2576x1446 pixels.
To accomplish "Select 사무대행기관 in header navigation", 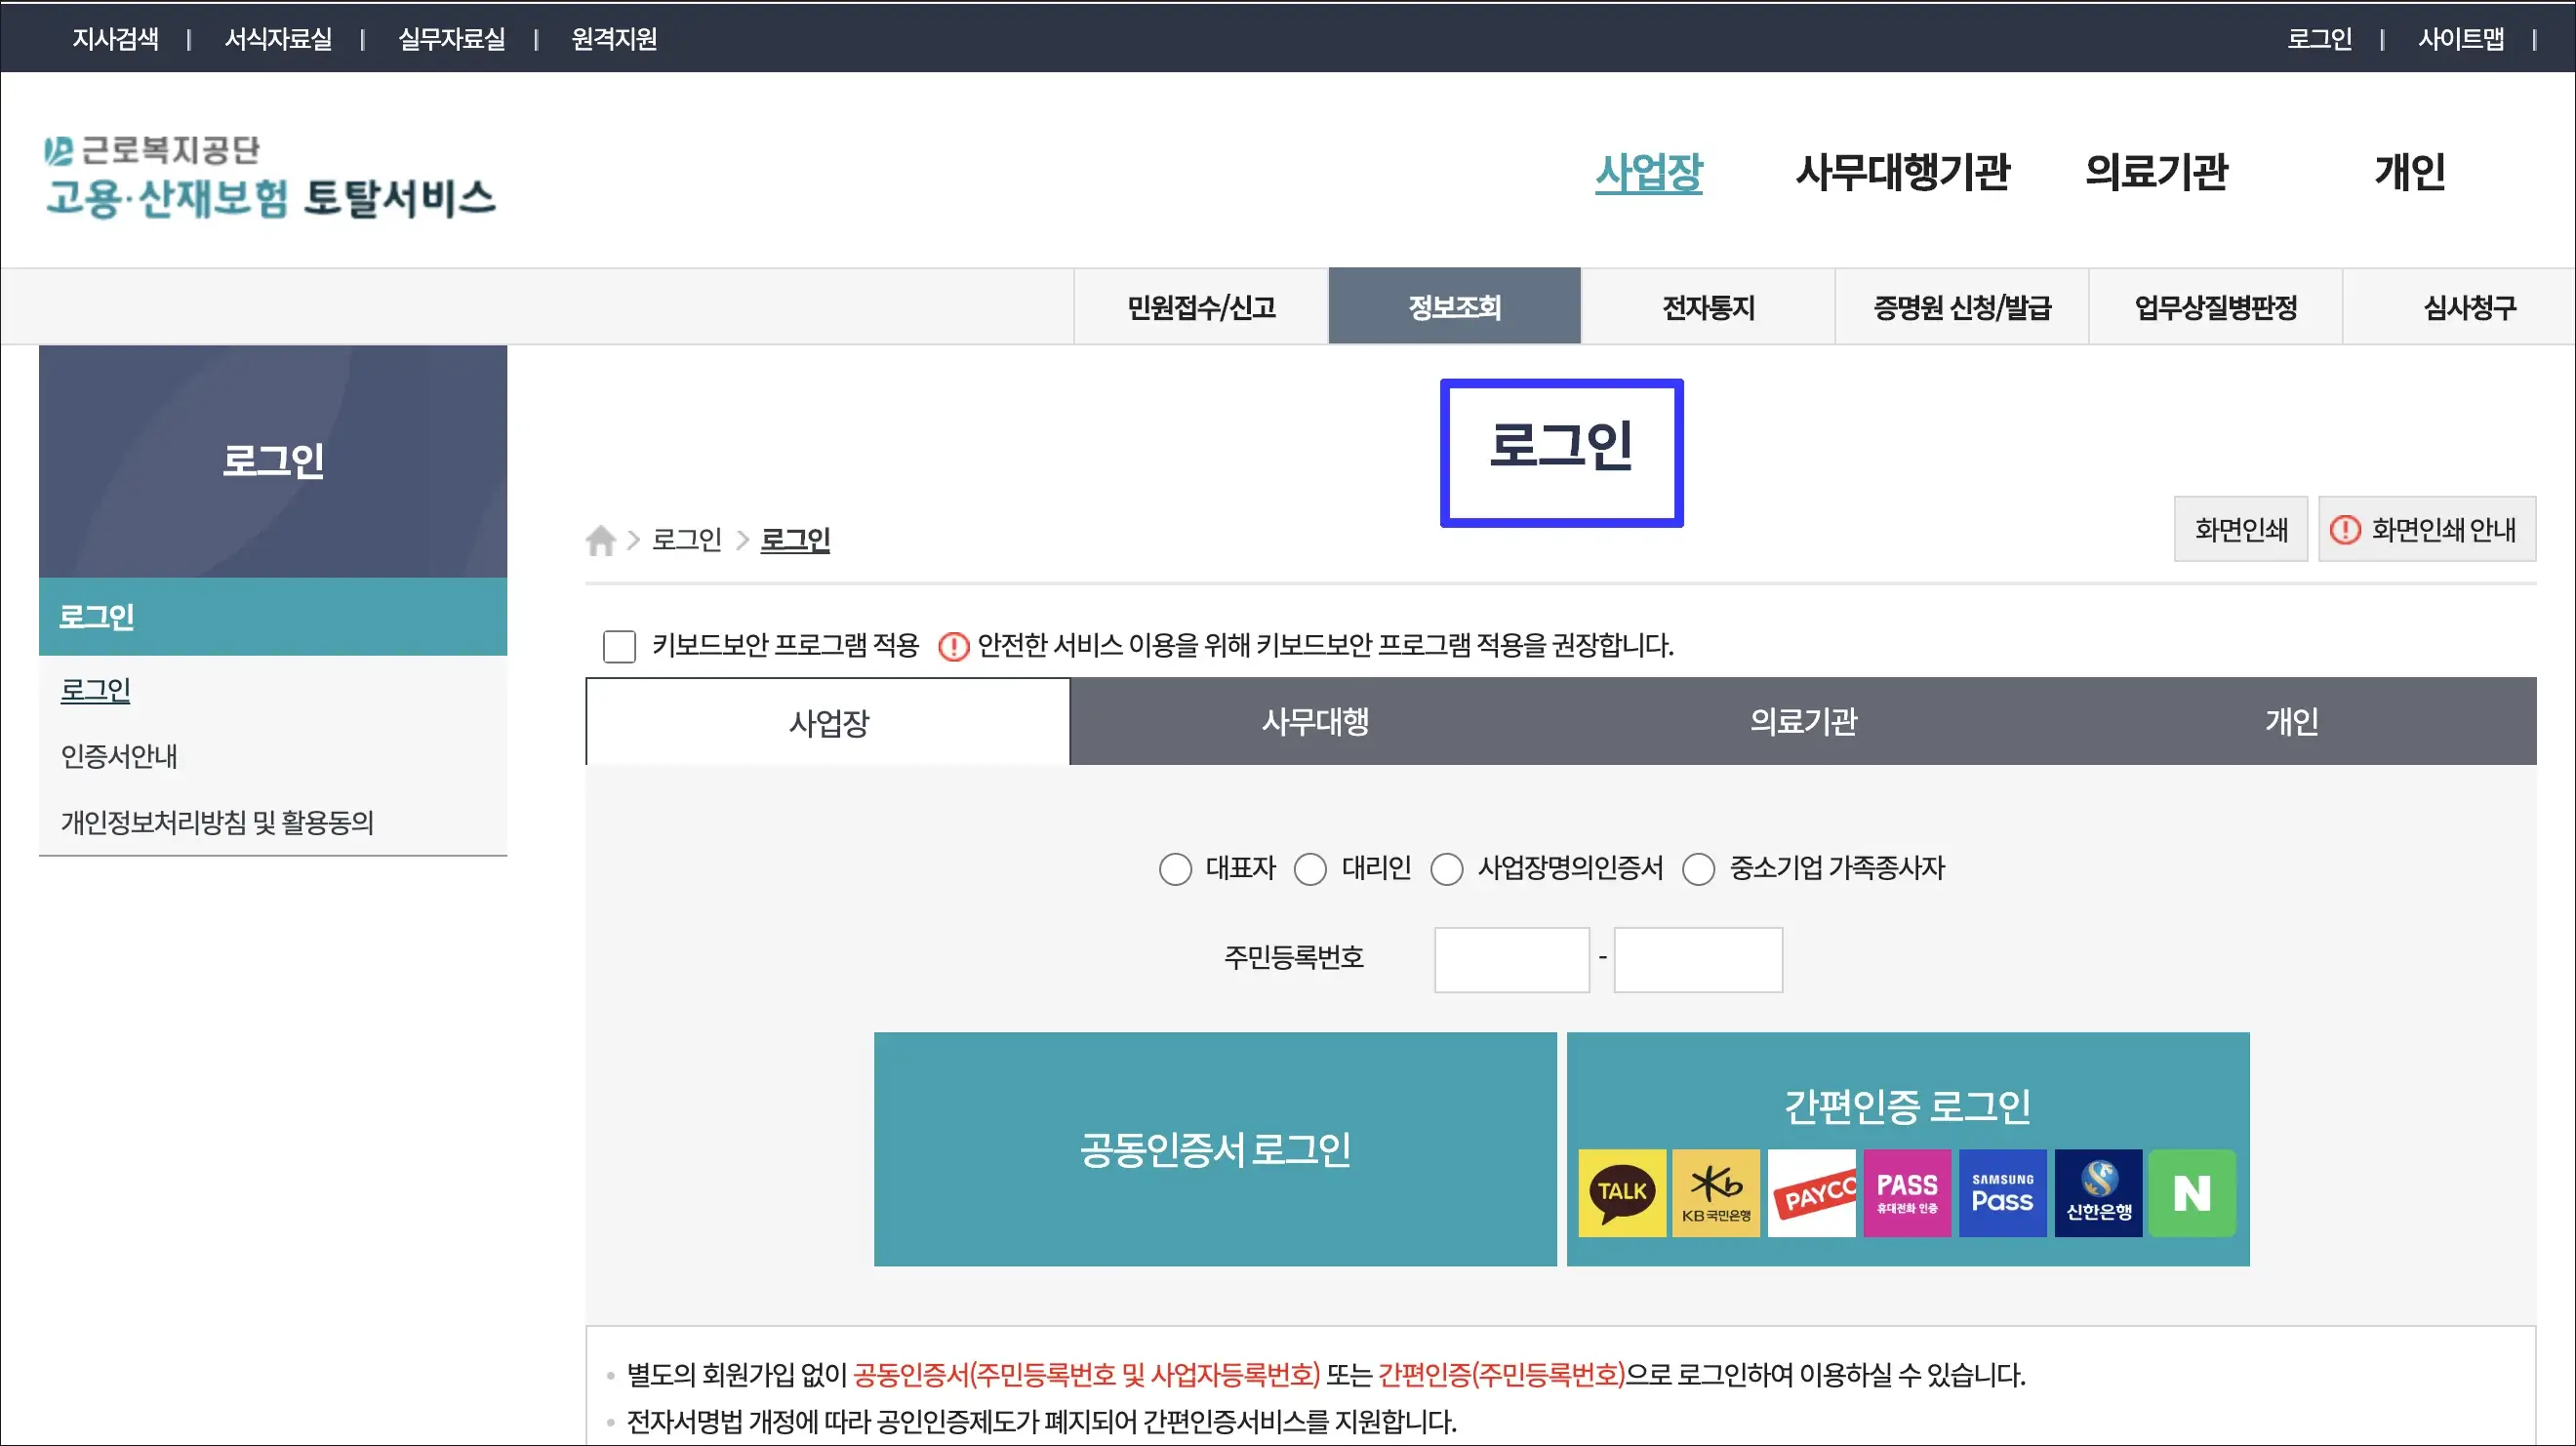I will click(x=1902, y=172).
